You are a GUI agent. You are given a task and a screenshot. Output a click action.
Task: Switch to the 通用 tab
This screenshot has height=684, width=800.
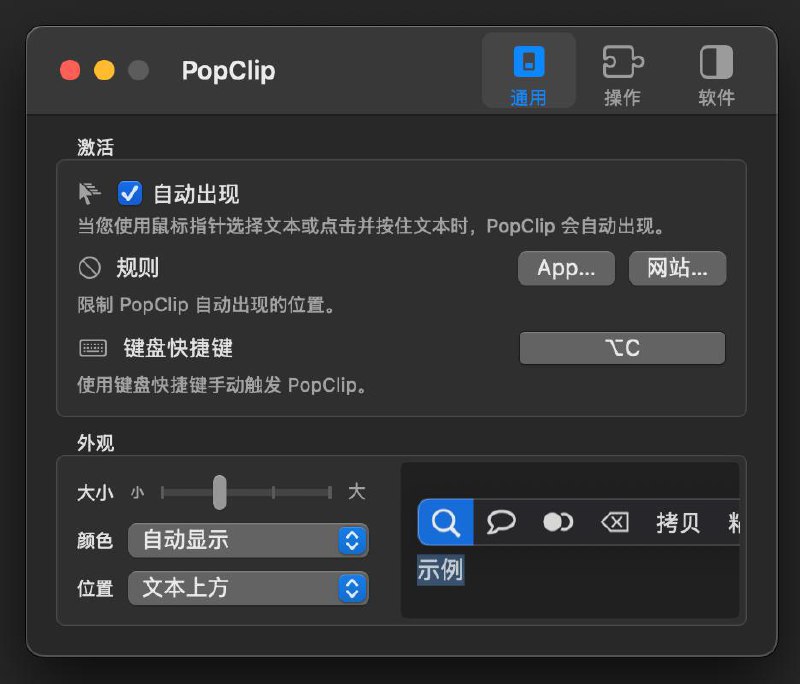pos(529,71)
